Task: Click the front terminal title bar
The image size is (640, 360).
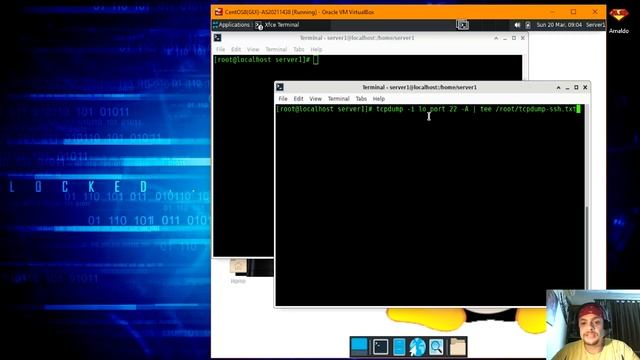Action: [419, 87]
